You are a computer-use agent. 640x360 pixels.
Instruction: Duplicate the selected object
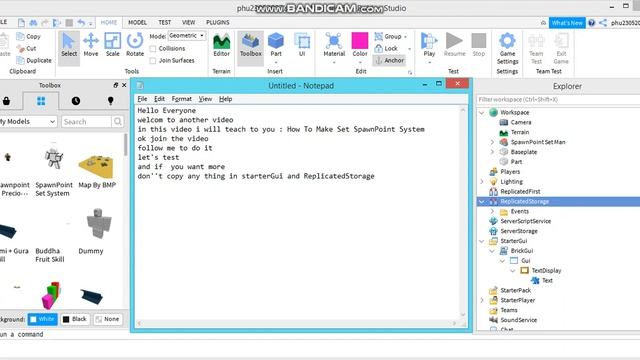click(34, 60)
